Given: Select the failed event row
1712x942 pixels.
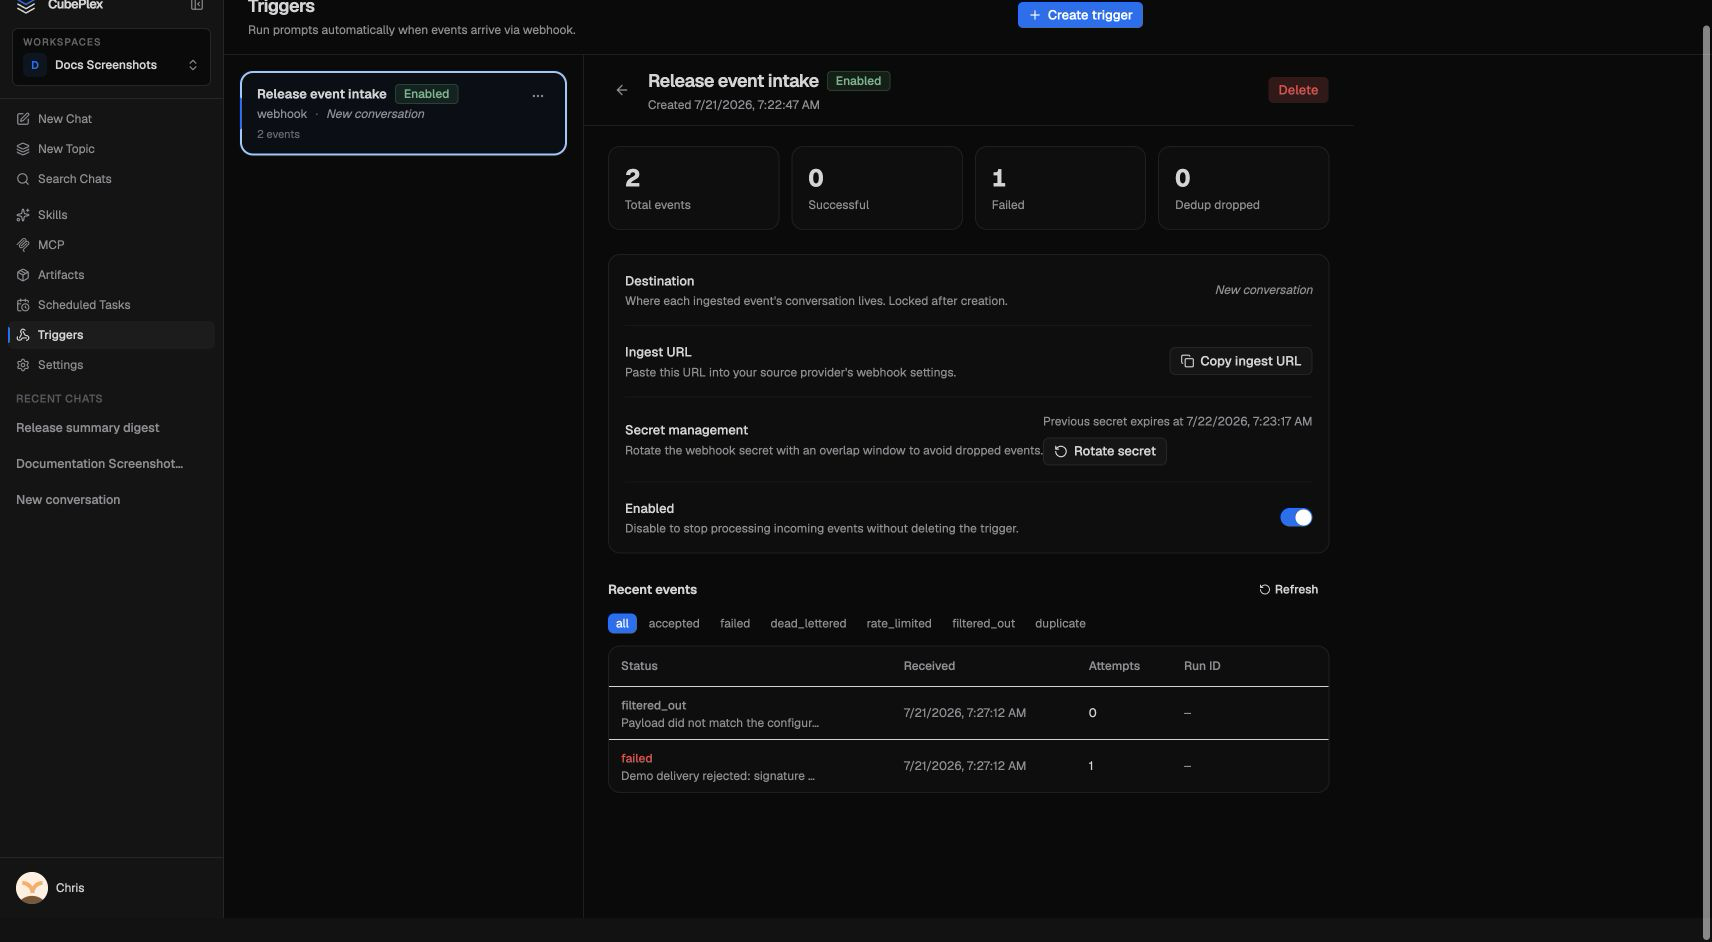Looking at the screenshot, I should click(968, 766).
